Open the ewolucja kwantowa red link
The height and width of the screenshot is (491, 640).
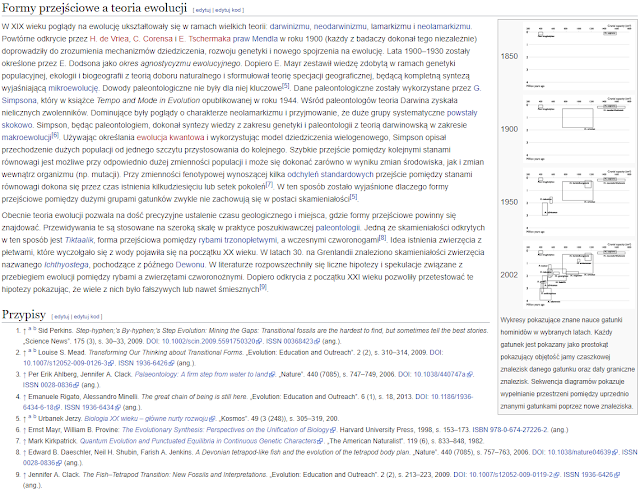click(x=170, y=138)
